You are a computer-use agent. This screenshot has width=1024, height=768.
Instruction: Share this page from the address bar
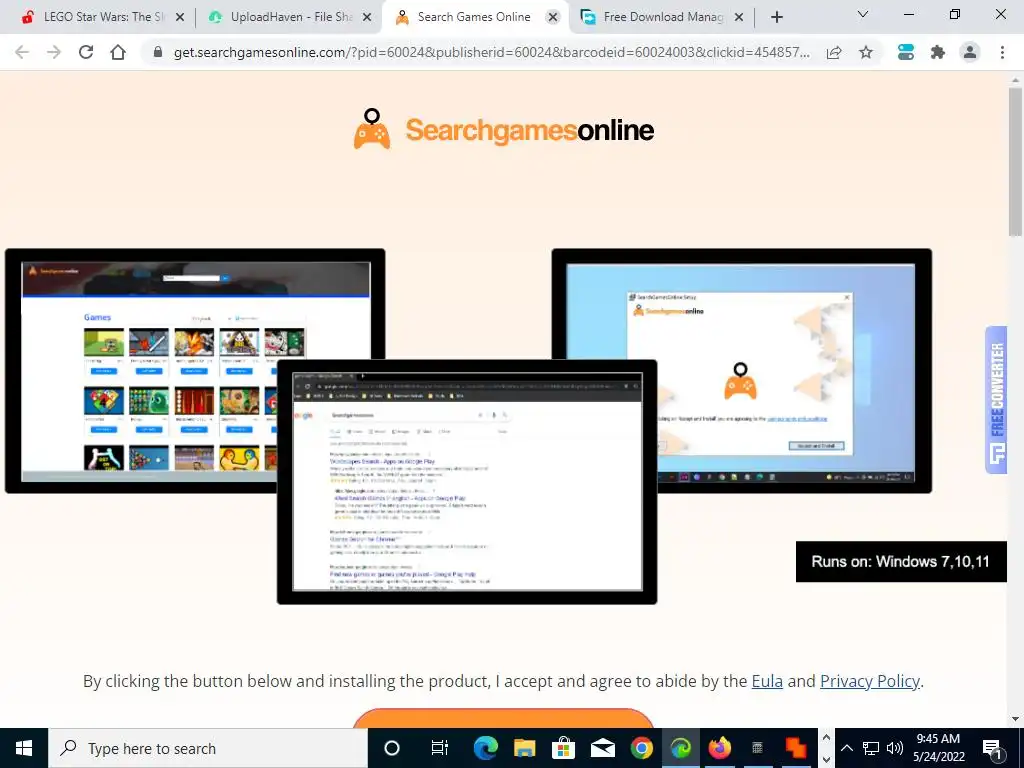[834, 52]
